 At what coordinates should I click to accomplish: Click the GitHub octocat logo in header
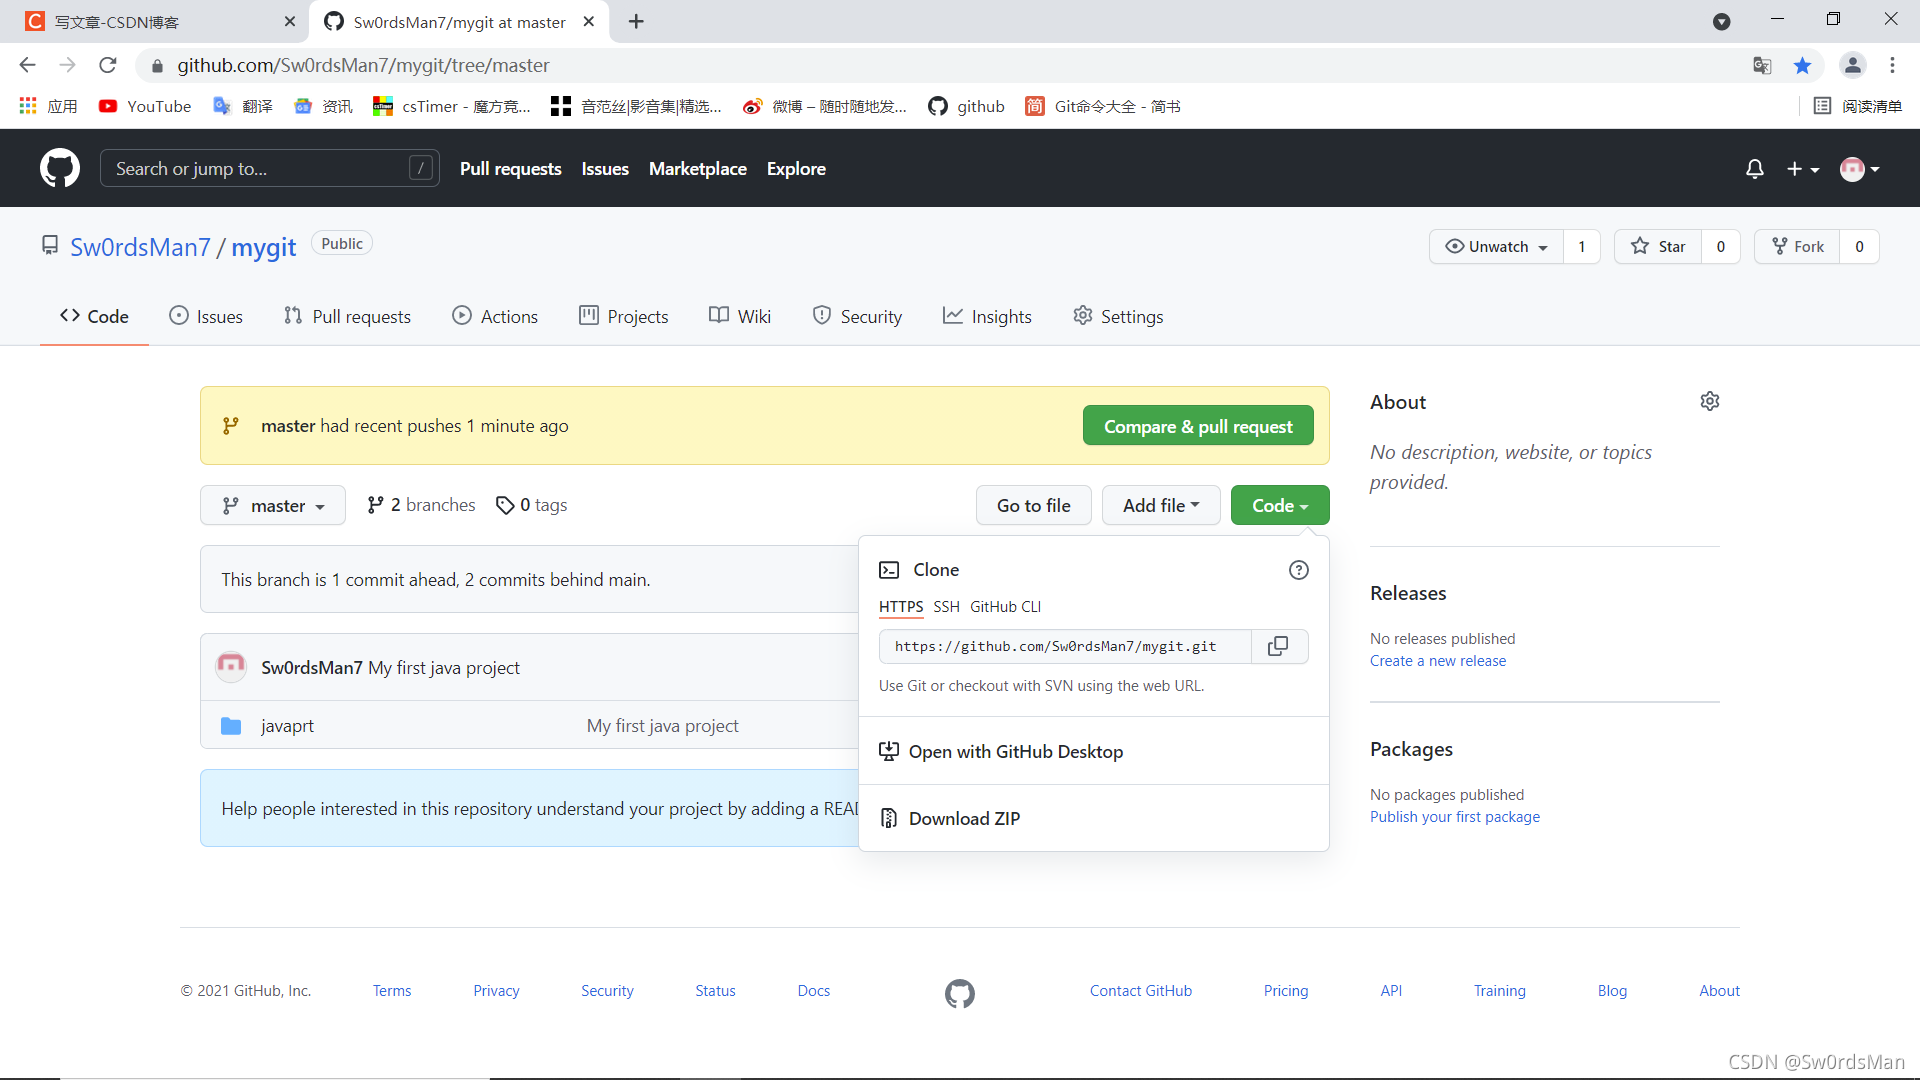pyautogui.click(x=60, y=168)
